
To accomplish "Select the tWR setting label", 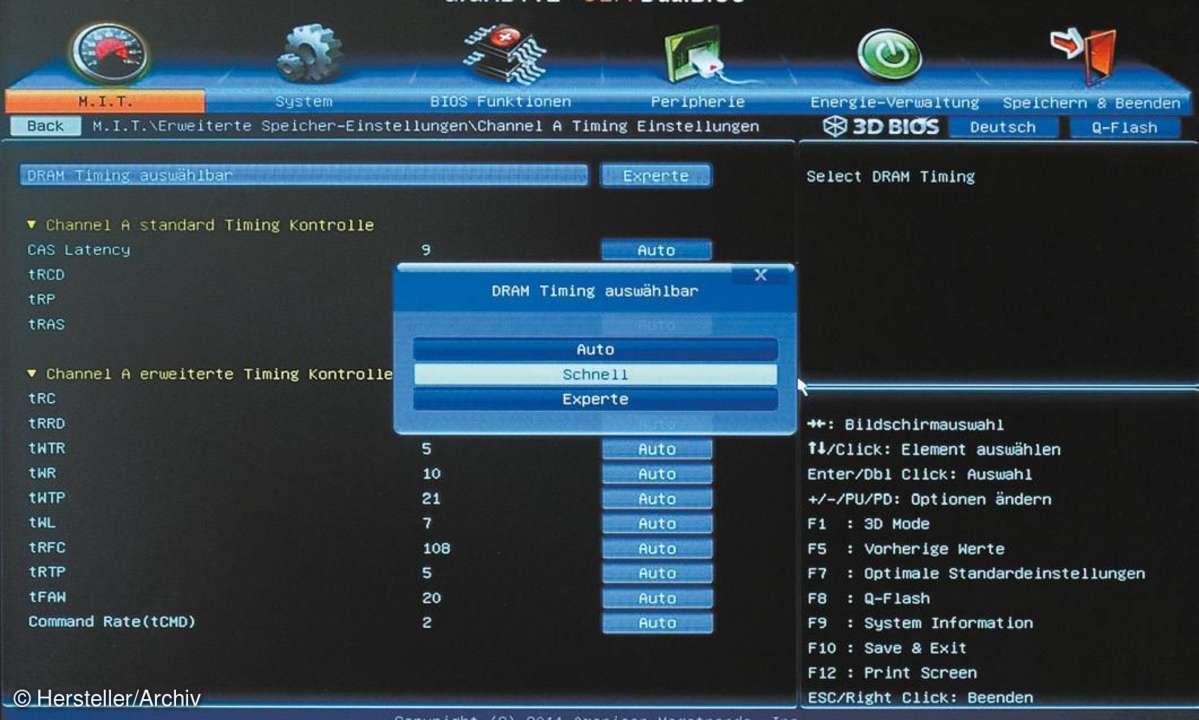I will point(41,473).
